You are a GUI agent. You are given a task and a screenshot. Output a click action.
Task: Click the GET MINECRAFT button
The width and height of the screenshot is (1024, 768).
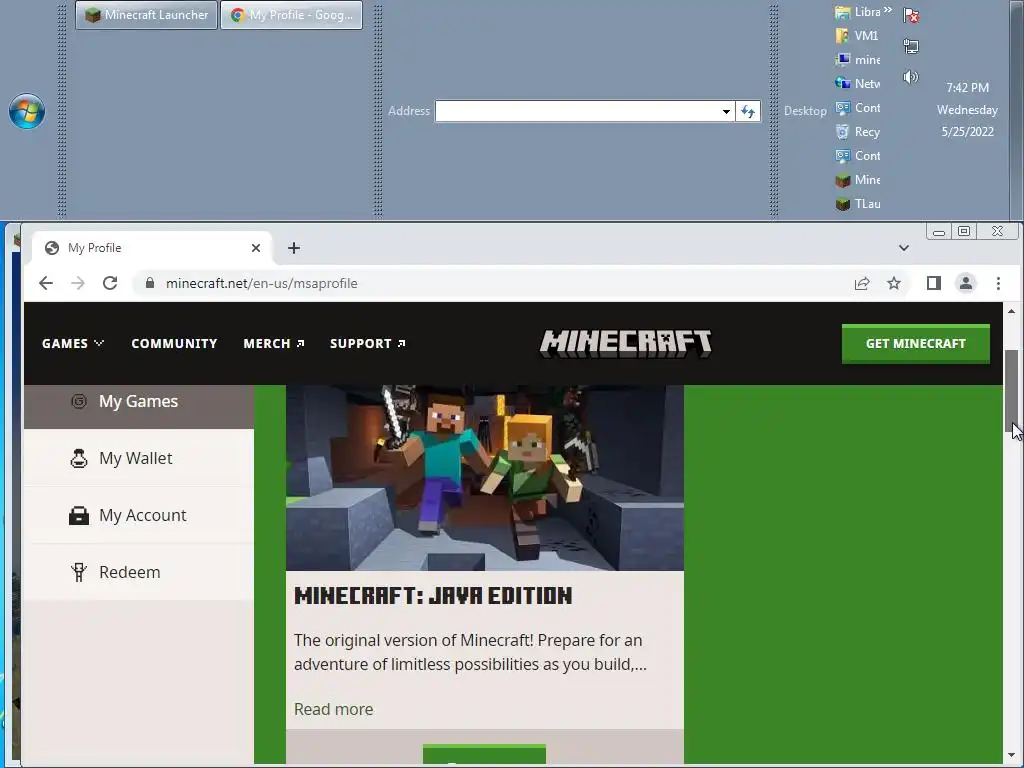tap(916, 344)
